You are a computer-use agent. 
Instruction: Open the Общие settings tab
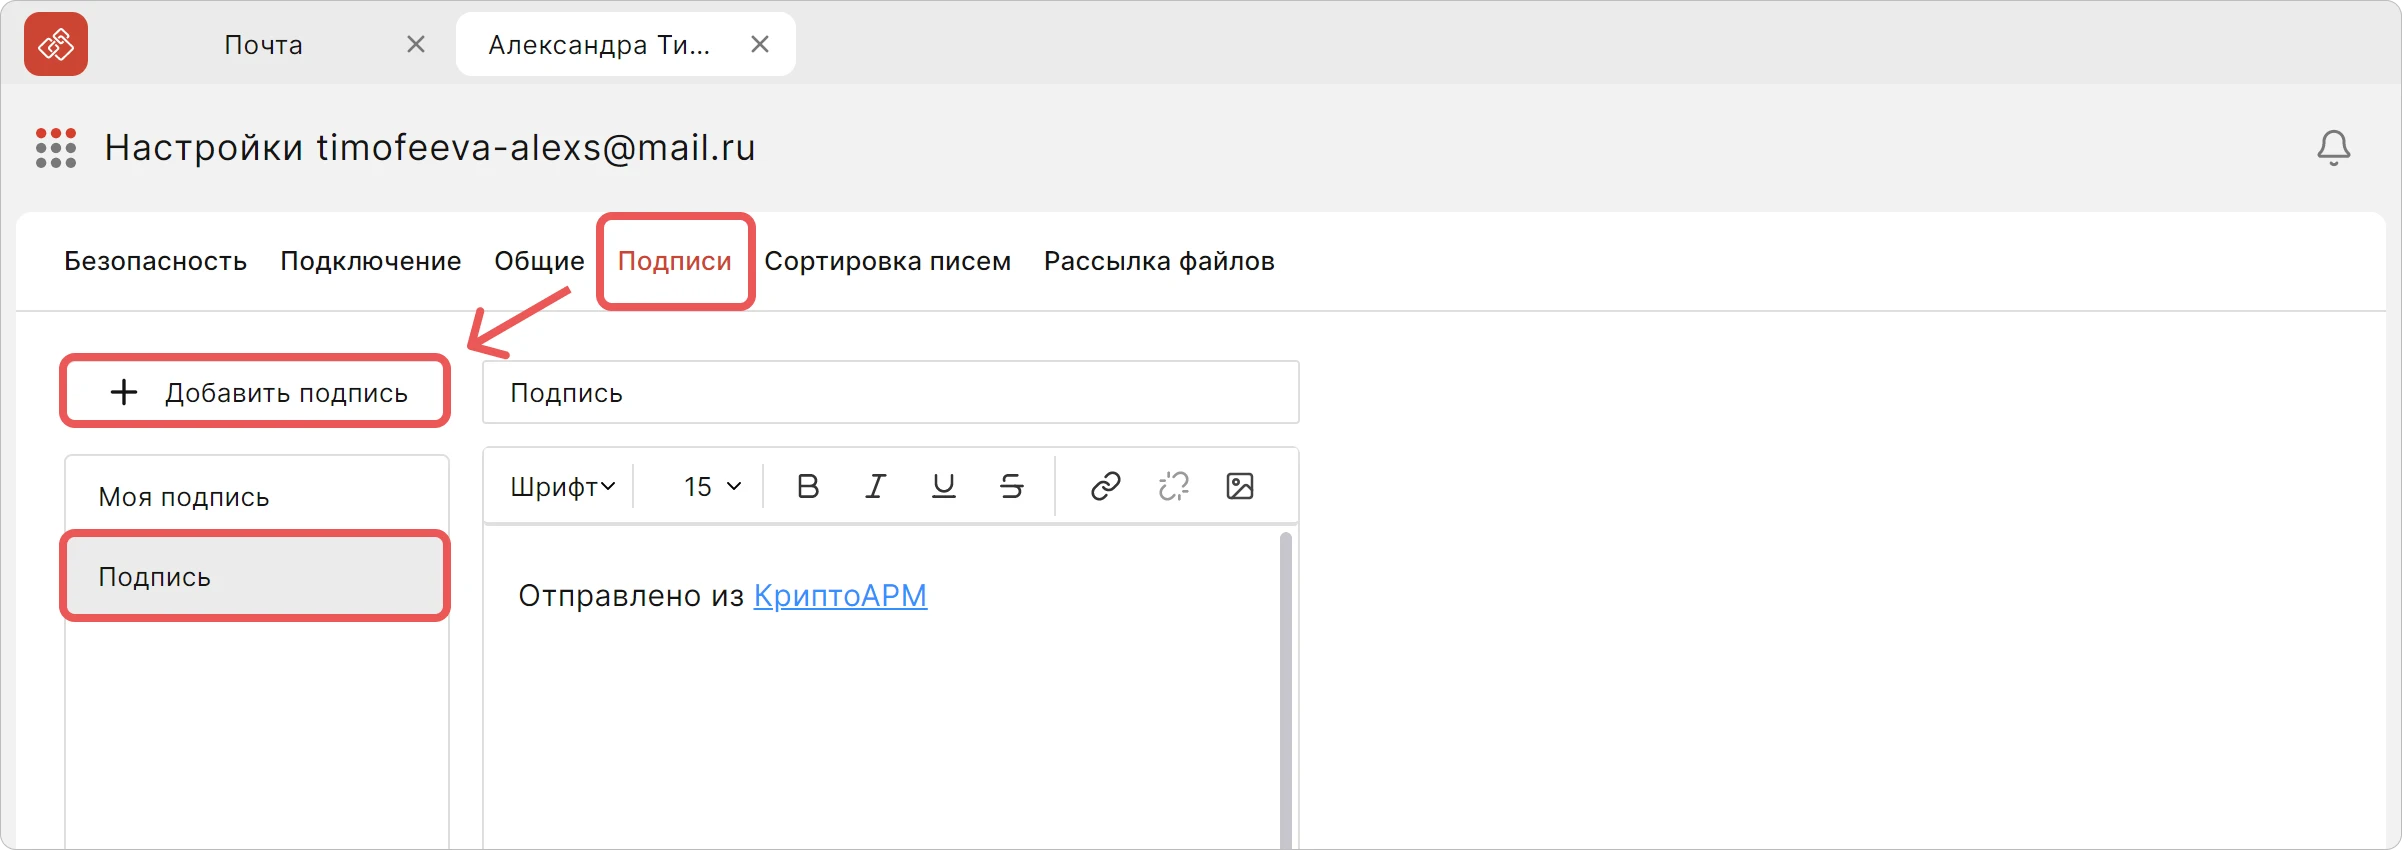(539, 261)
